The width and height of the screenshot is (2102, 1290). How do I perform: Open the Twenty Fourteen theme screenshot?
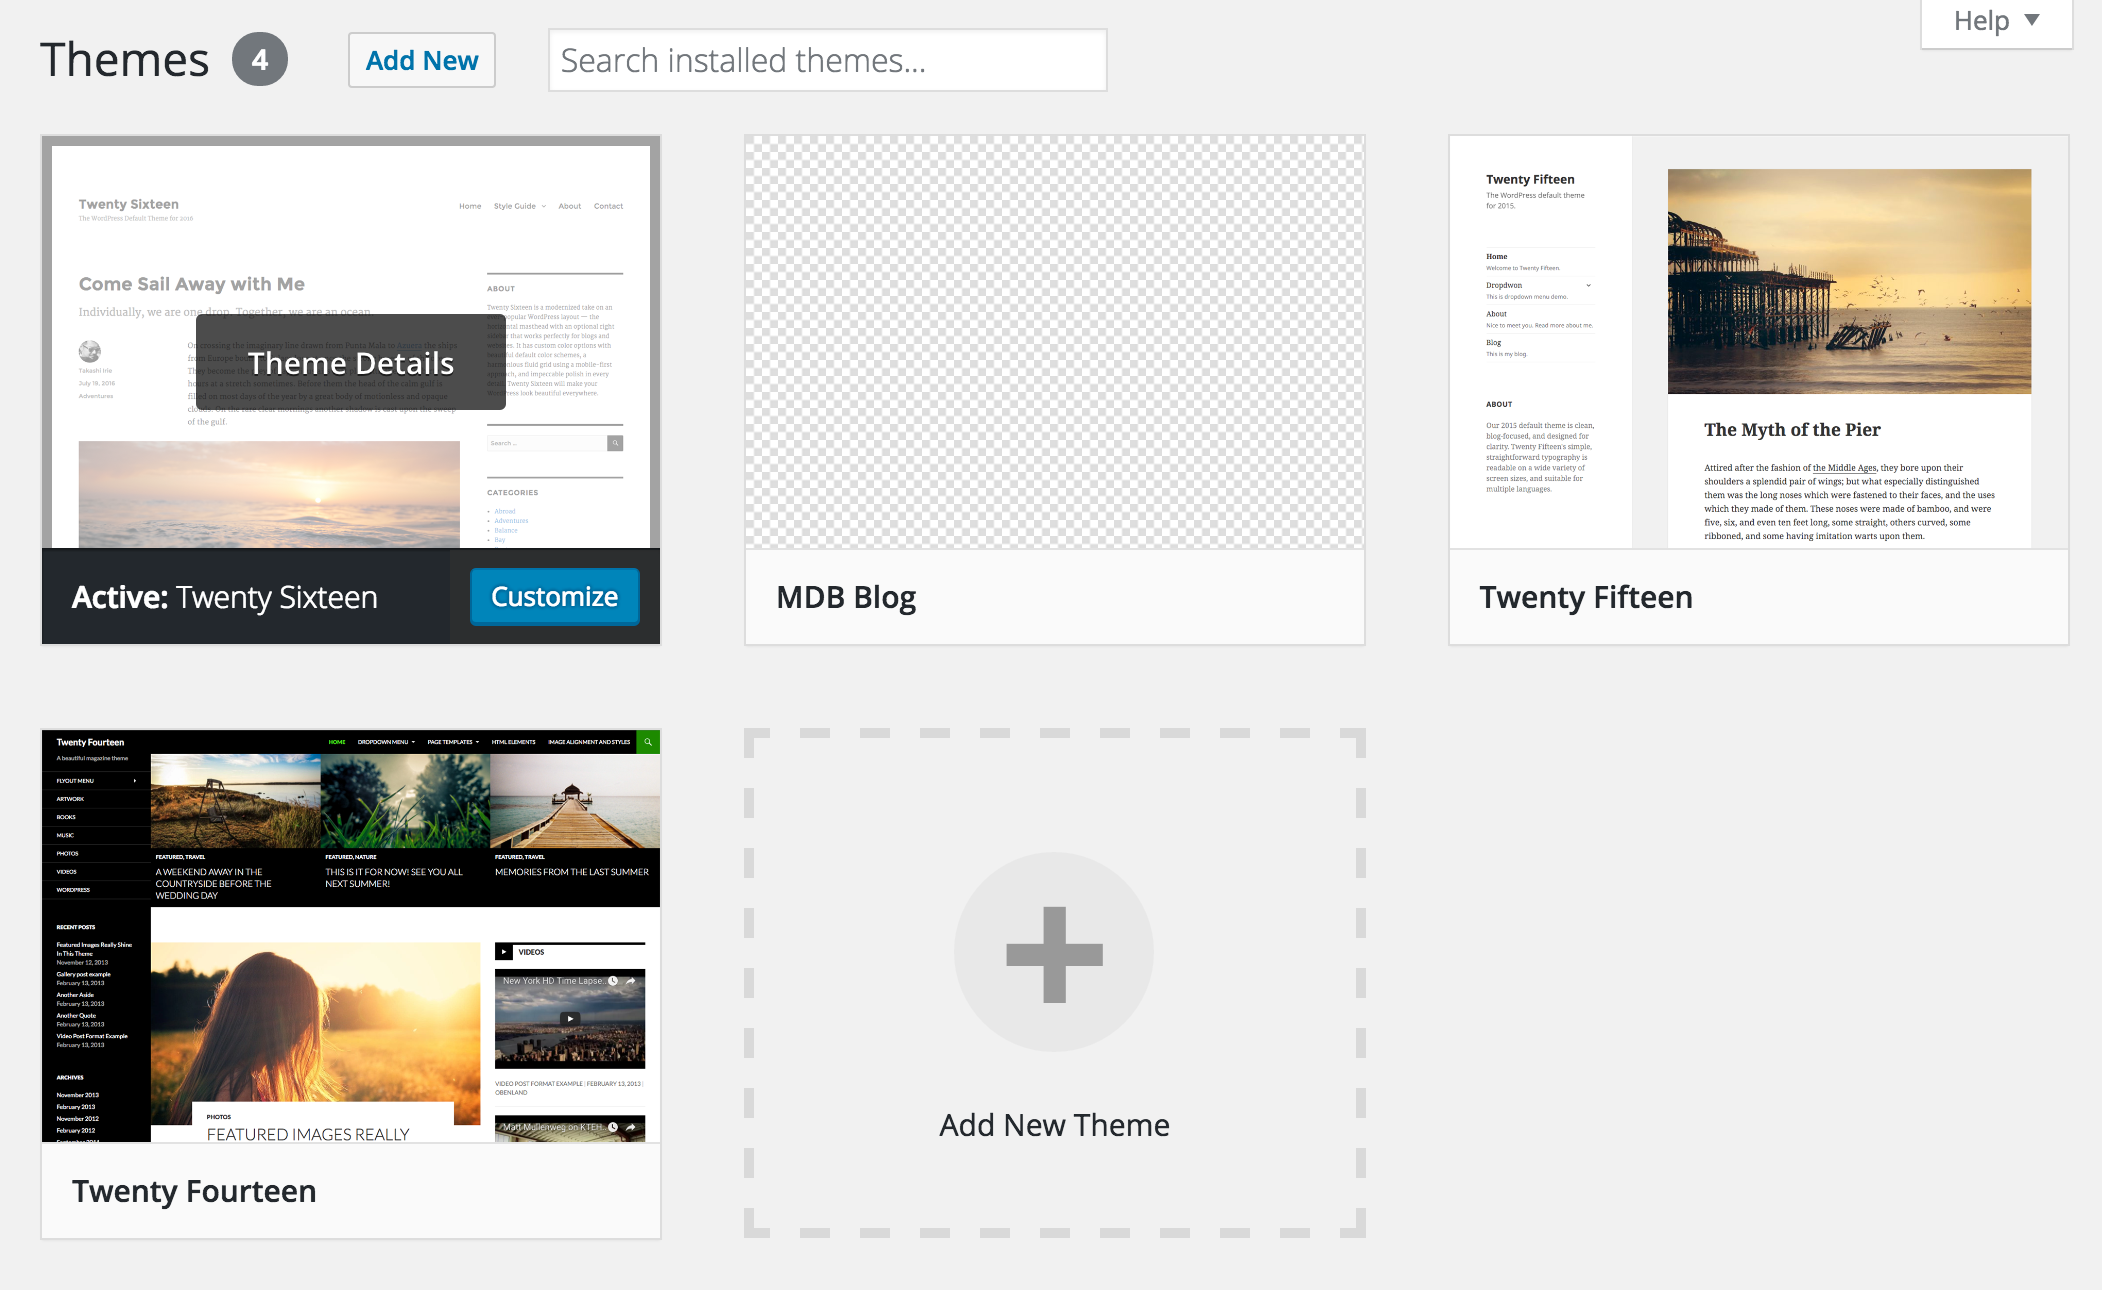(351, 936)
